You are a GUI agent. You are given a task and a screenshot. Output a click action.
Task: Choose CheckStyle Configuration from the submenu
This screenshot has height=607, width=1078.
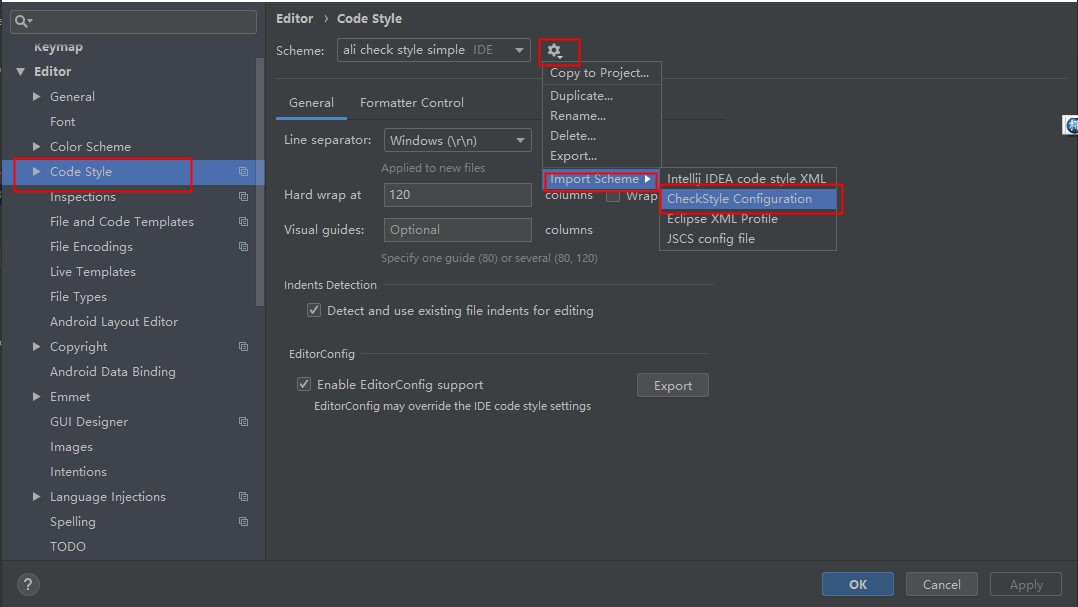(739, 199)
